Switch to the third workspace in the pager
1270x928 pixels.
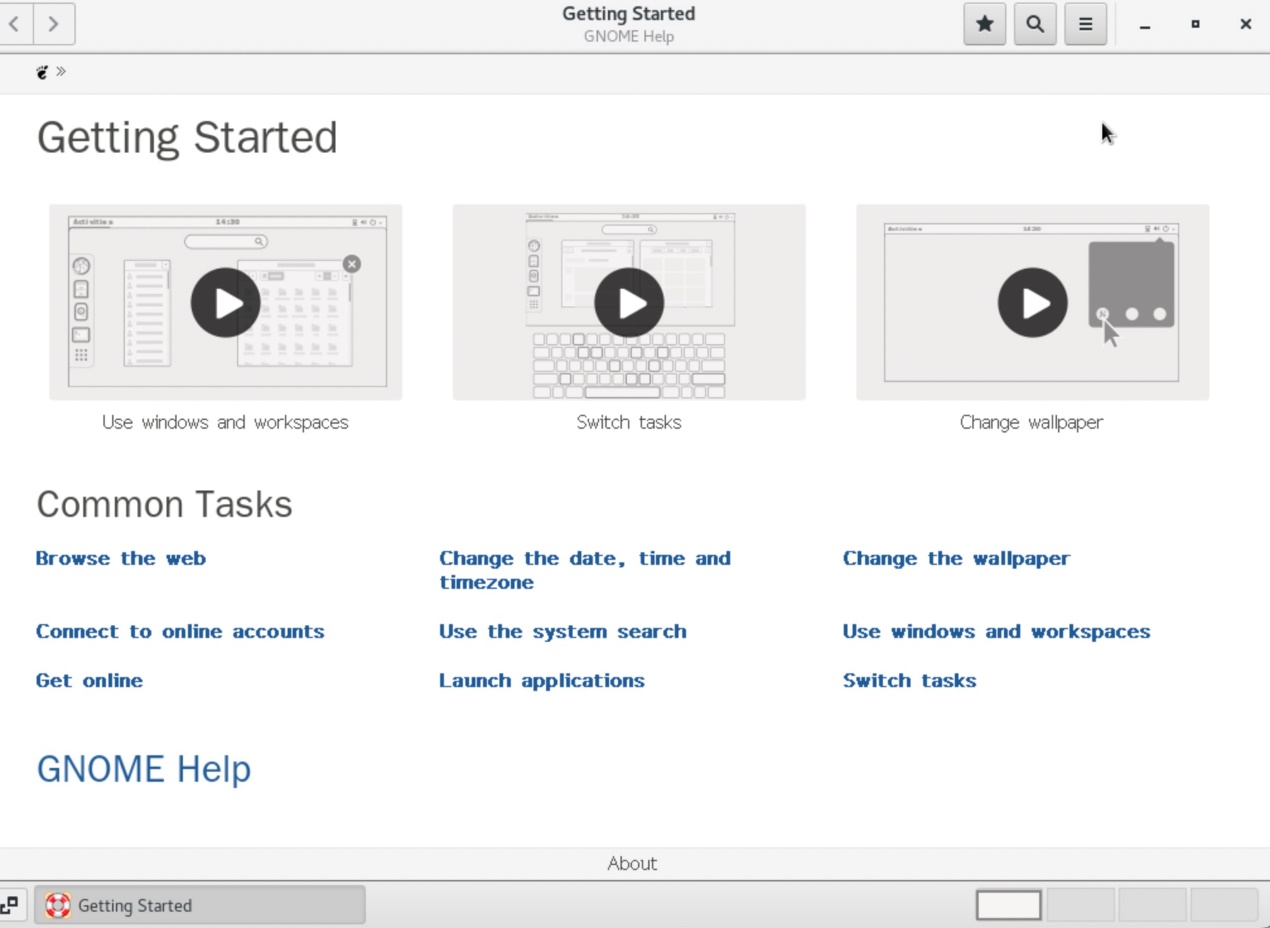pos(1152,905)
